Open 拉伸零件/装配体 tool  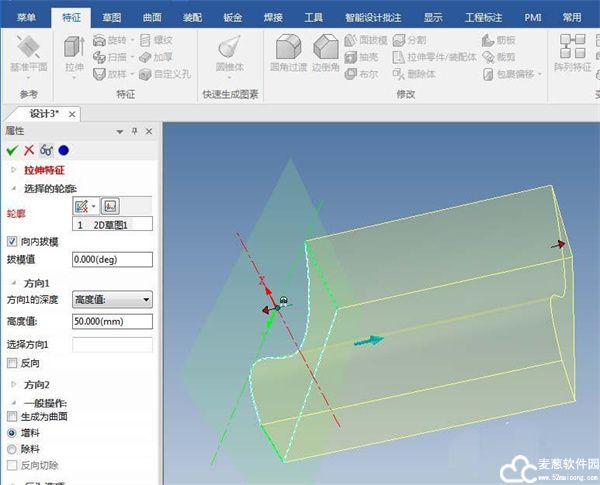tap(435, 57)
